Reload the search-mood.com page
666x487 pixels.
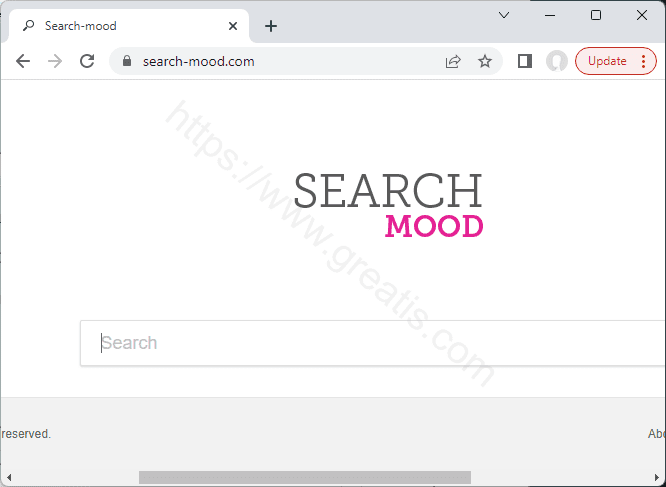[x=87, y=61]
